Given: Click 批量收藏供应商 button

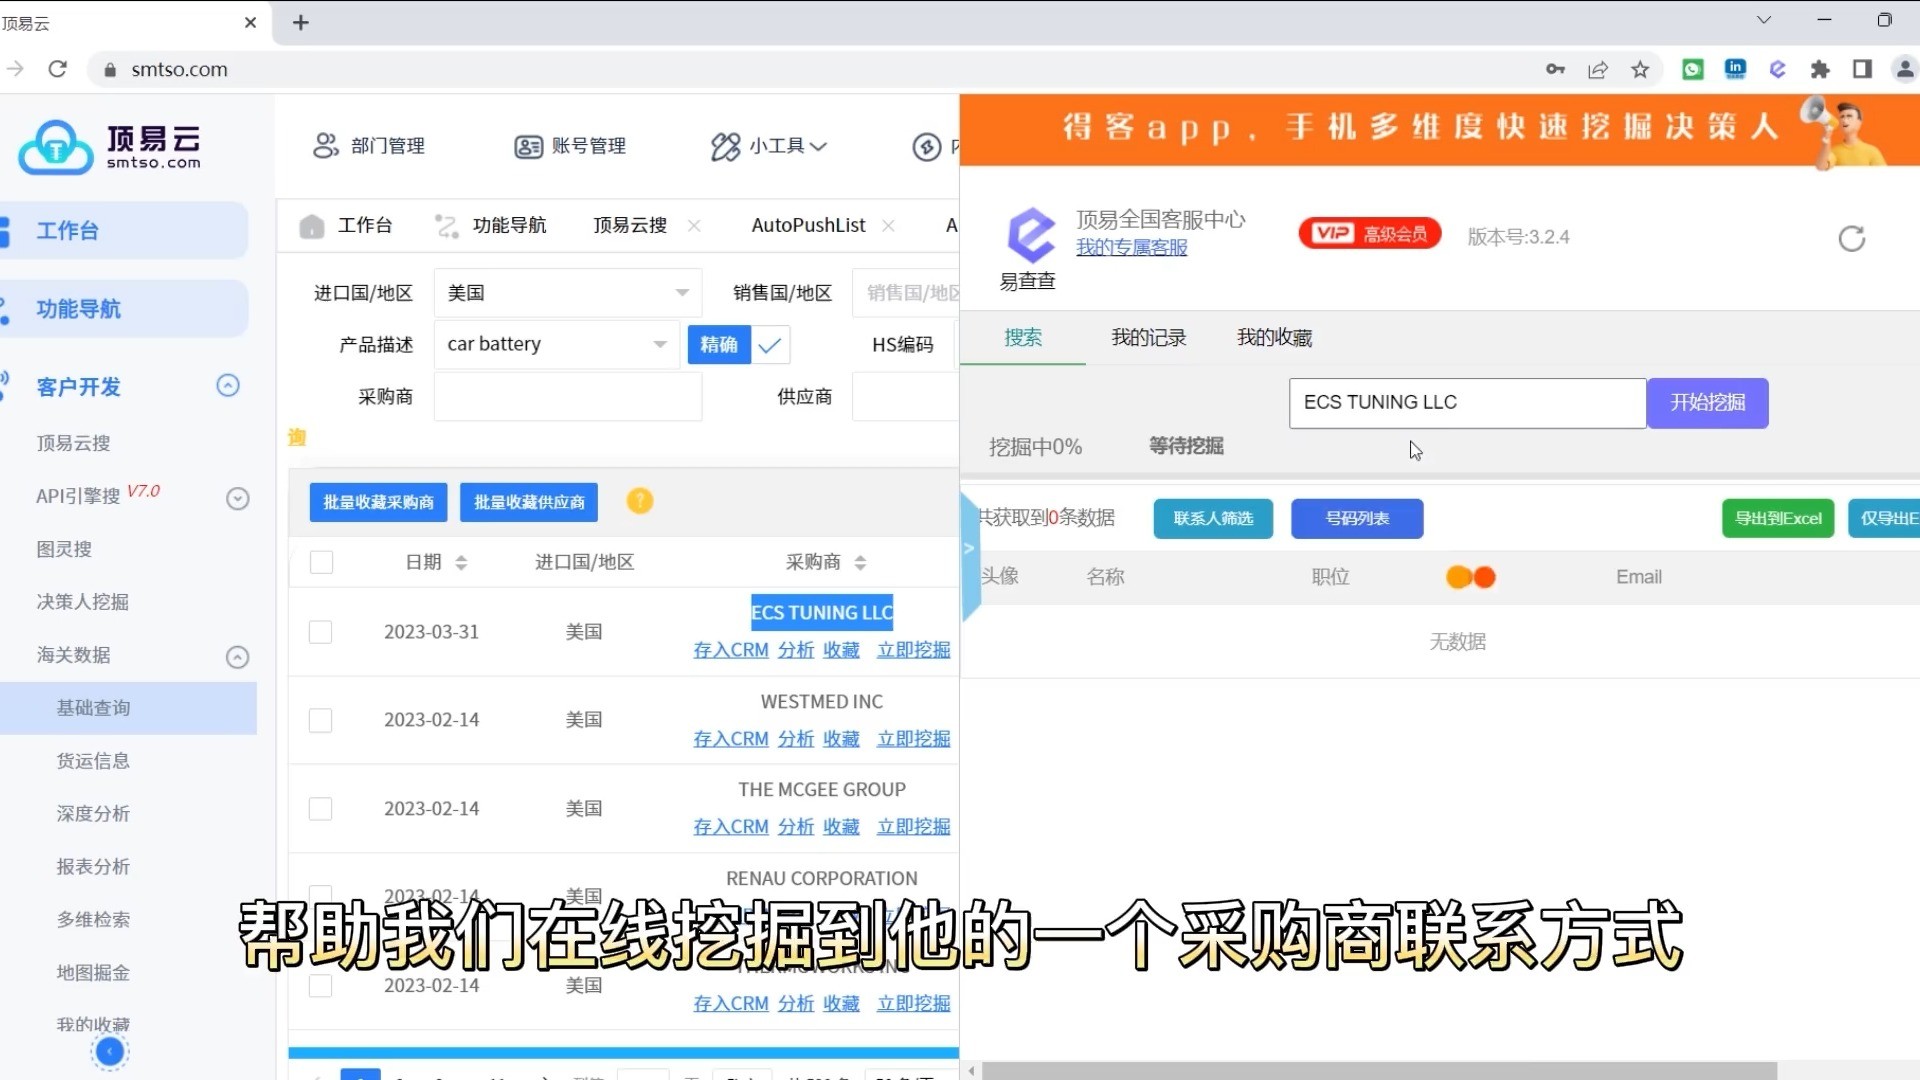Looking at the screenshot, I should (x=529, y=502).
